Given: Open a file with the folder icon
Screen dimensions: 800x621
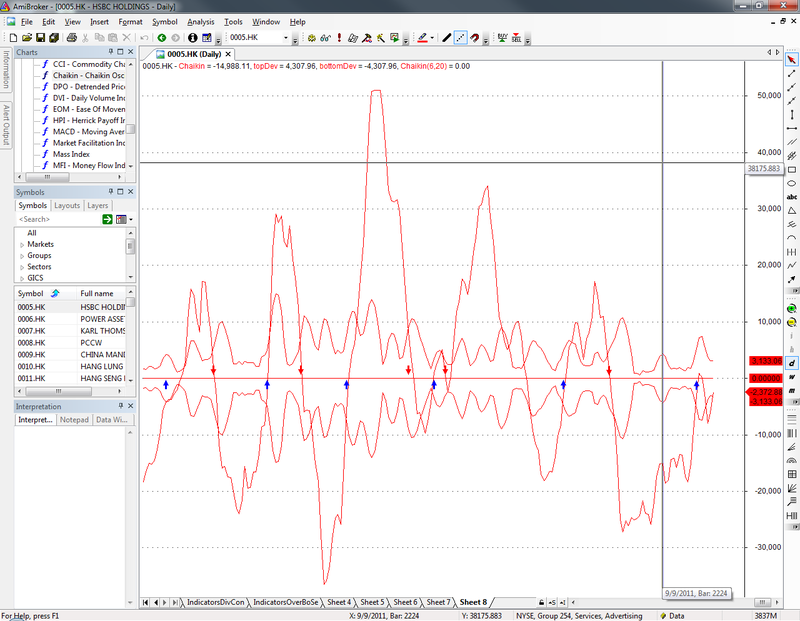Looking at the screenshot, I should point(27,38).
